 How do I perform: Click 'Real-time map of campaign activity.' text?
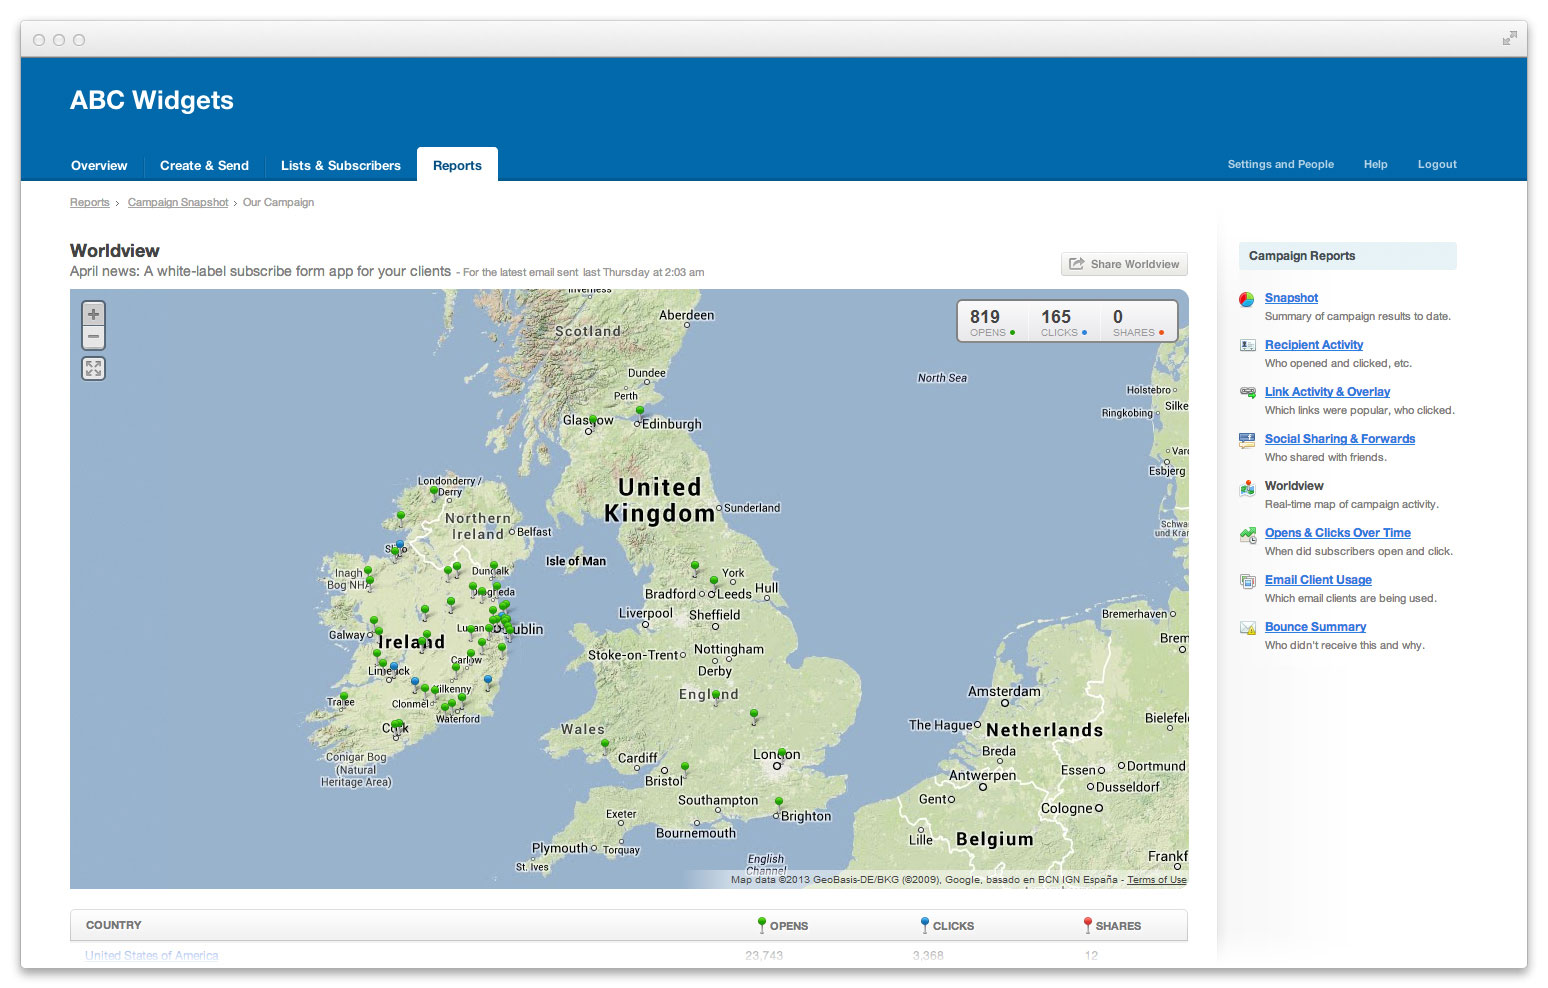(x=1351, y=504)
